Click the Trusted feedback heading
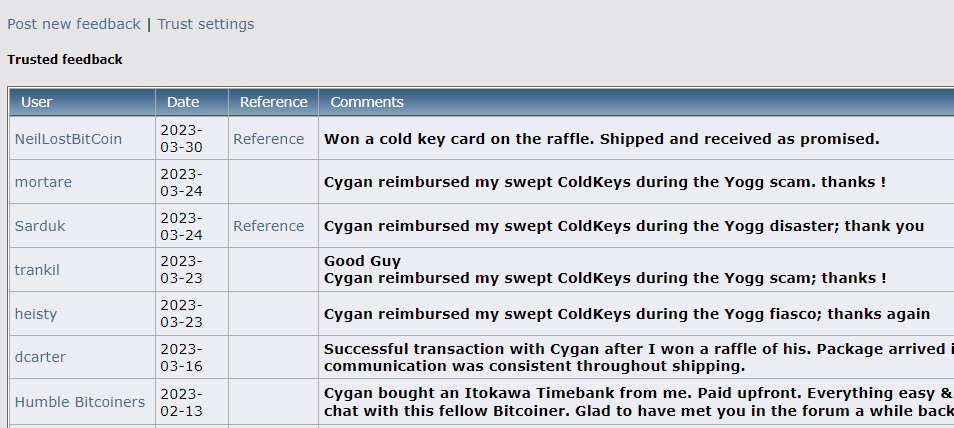 pos(64,60)
